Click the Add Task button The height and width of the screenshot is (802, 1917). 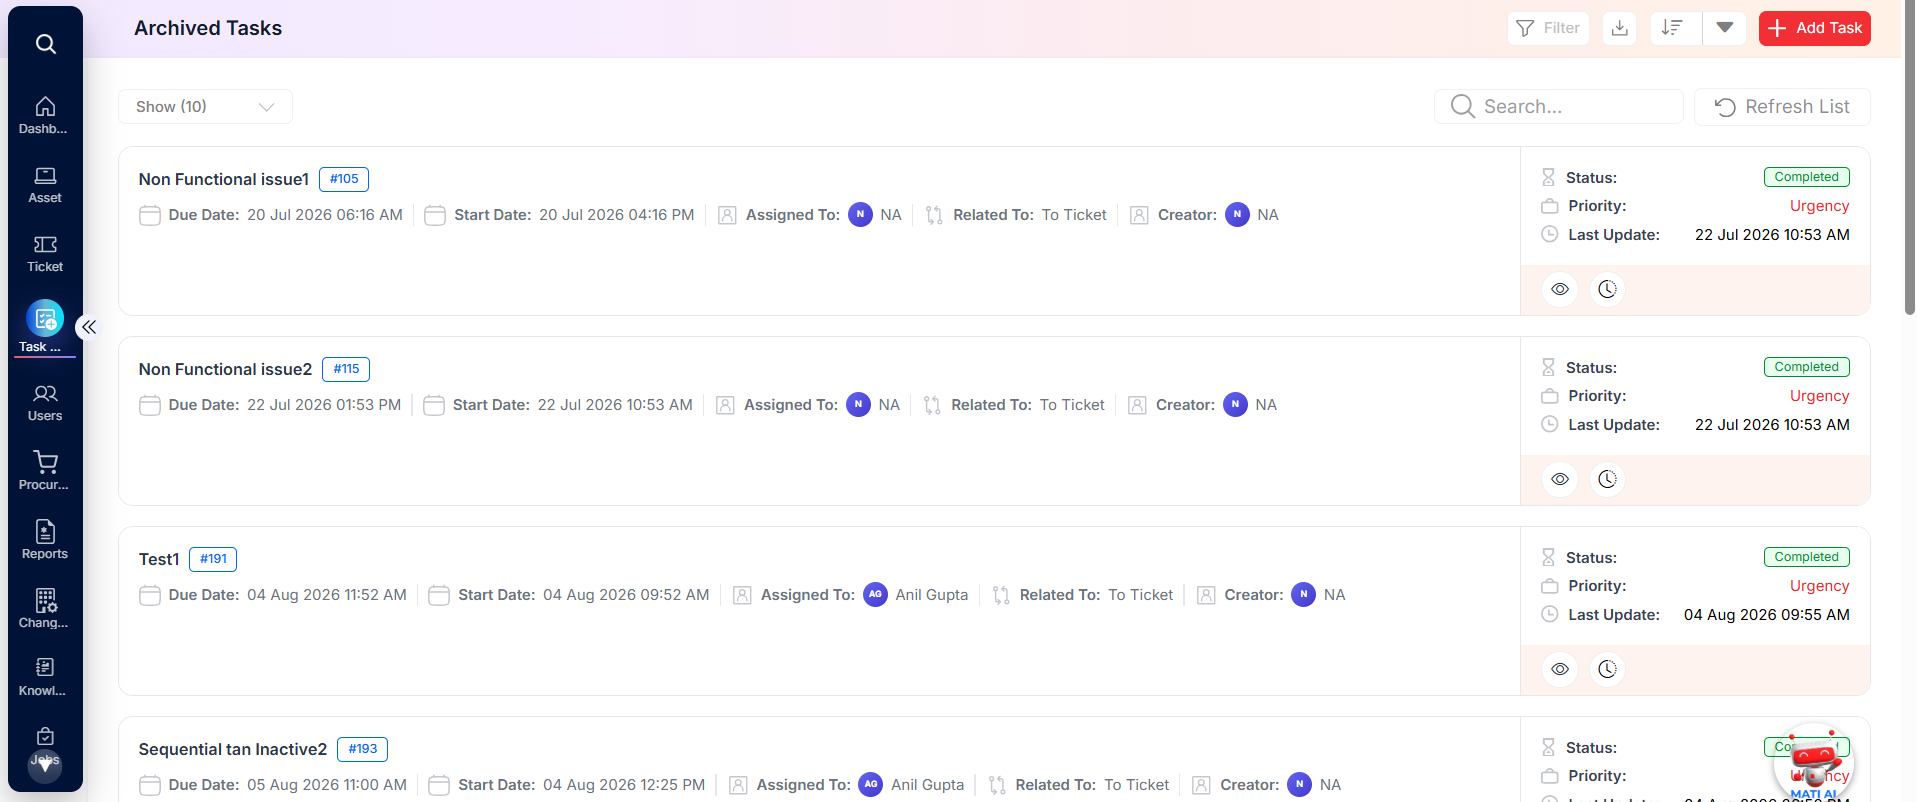(x=1815, y=28)
